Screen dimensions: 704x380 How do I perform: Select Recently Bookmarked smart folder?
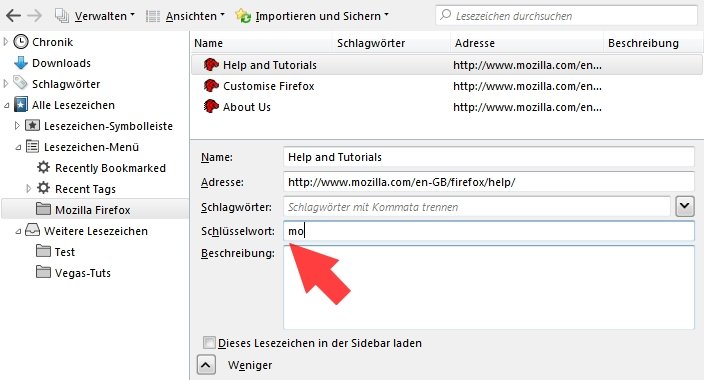pyautogui.click(x=110, y=168)
